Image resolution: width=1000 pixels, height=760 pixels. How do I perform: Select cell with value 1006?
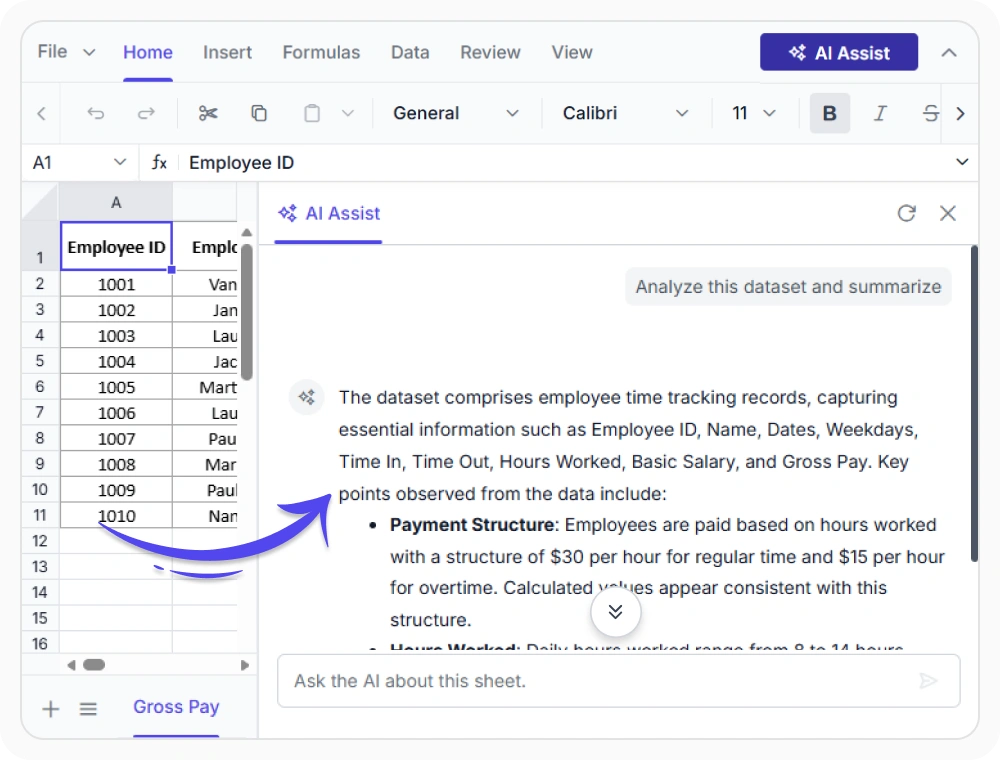click(x=116, y=413)
